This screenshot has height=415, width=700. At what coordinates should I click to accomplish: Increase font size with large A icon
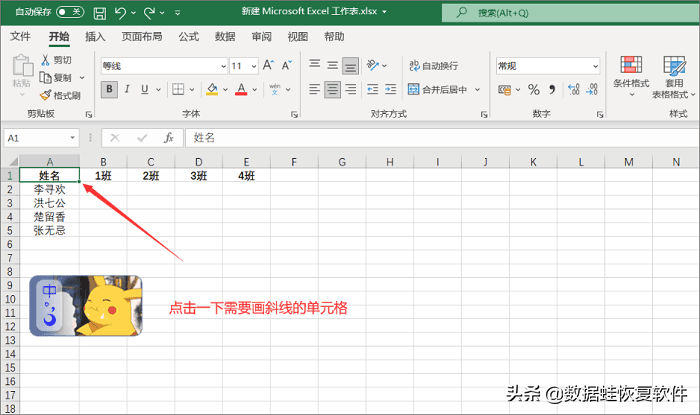[268, 65]
